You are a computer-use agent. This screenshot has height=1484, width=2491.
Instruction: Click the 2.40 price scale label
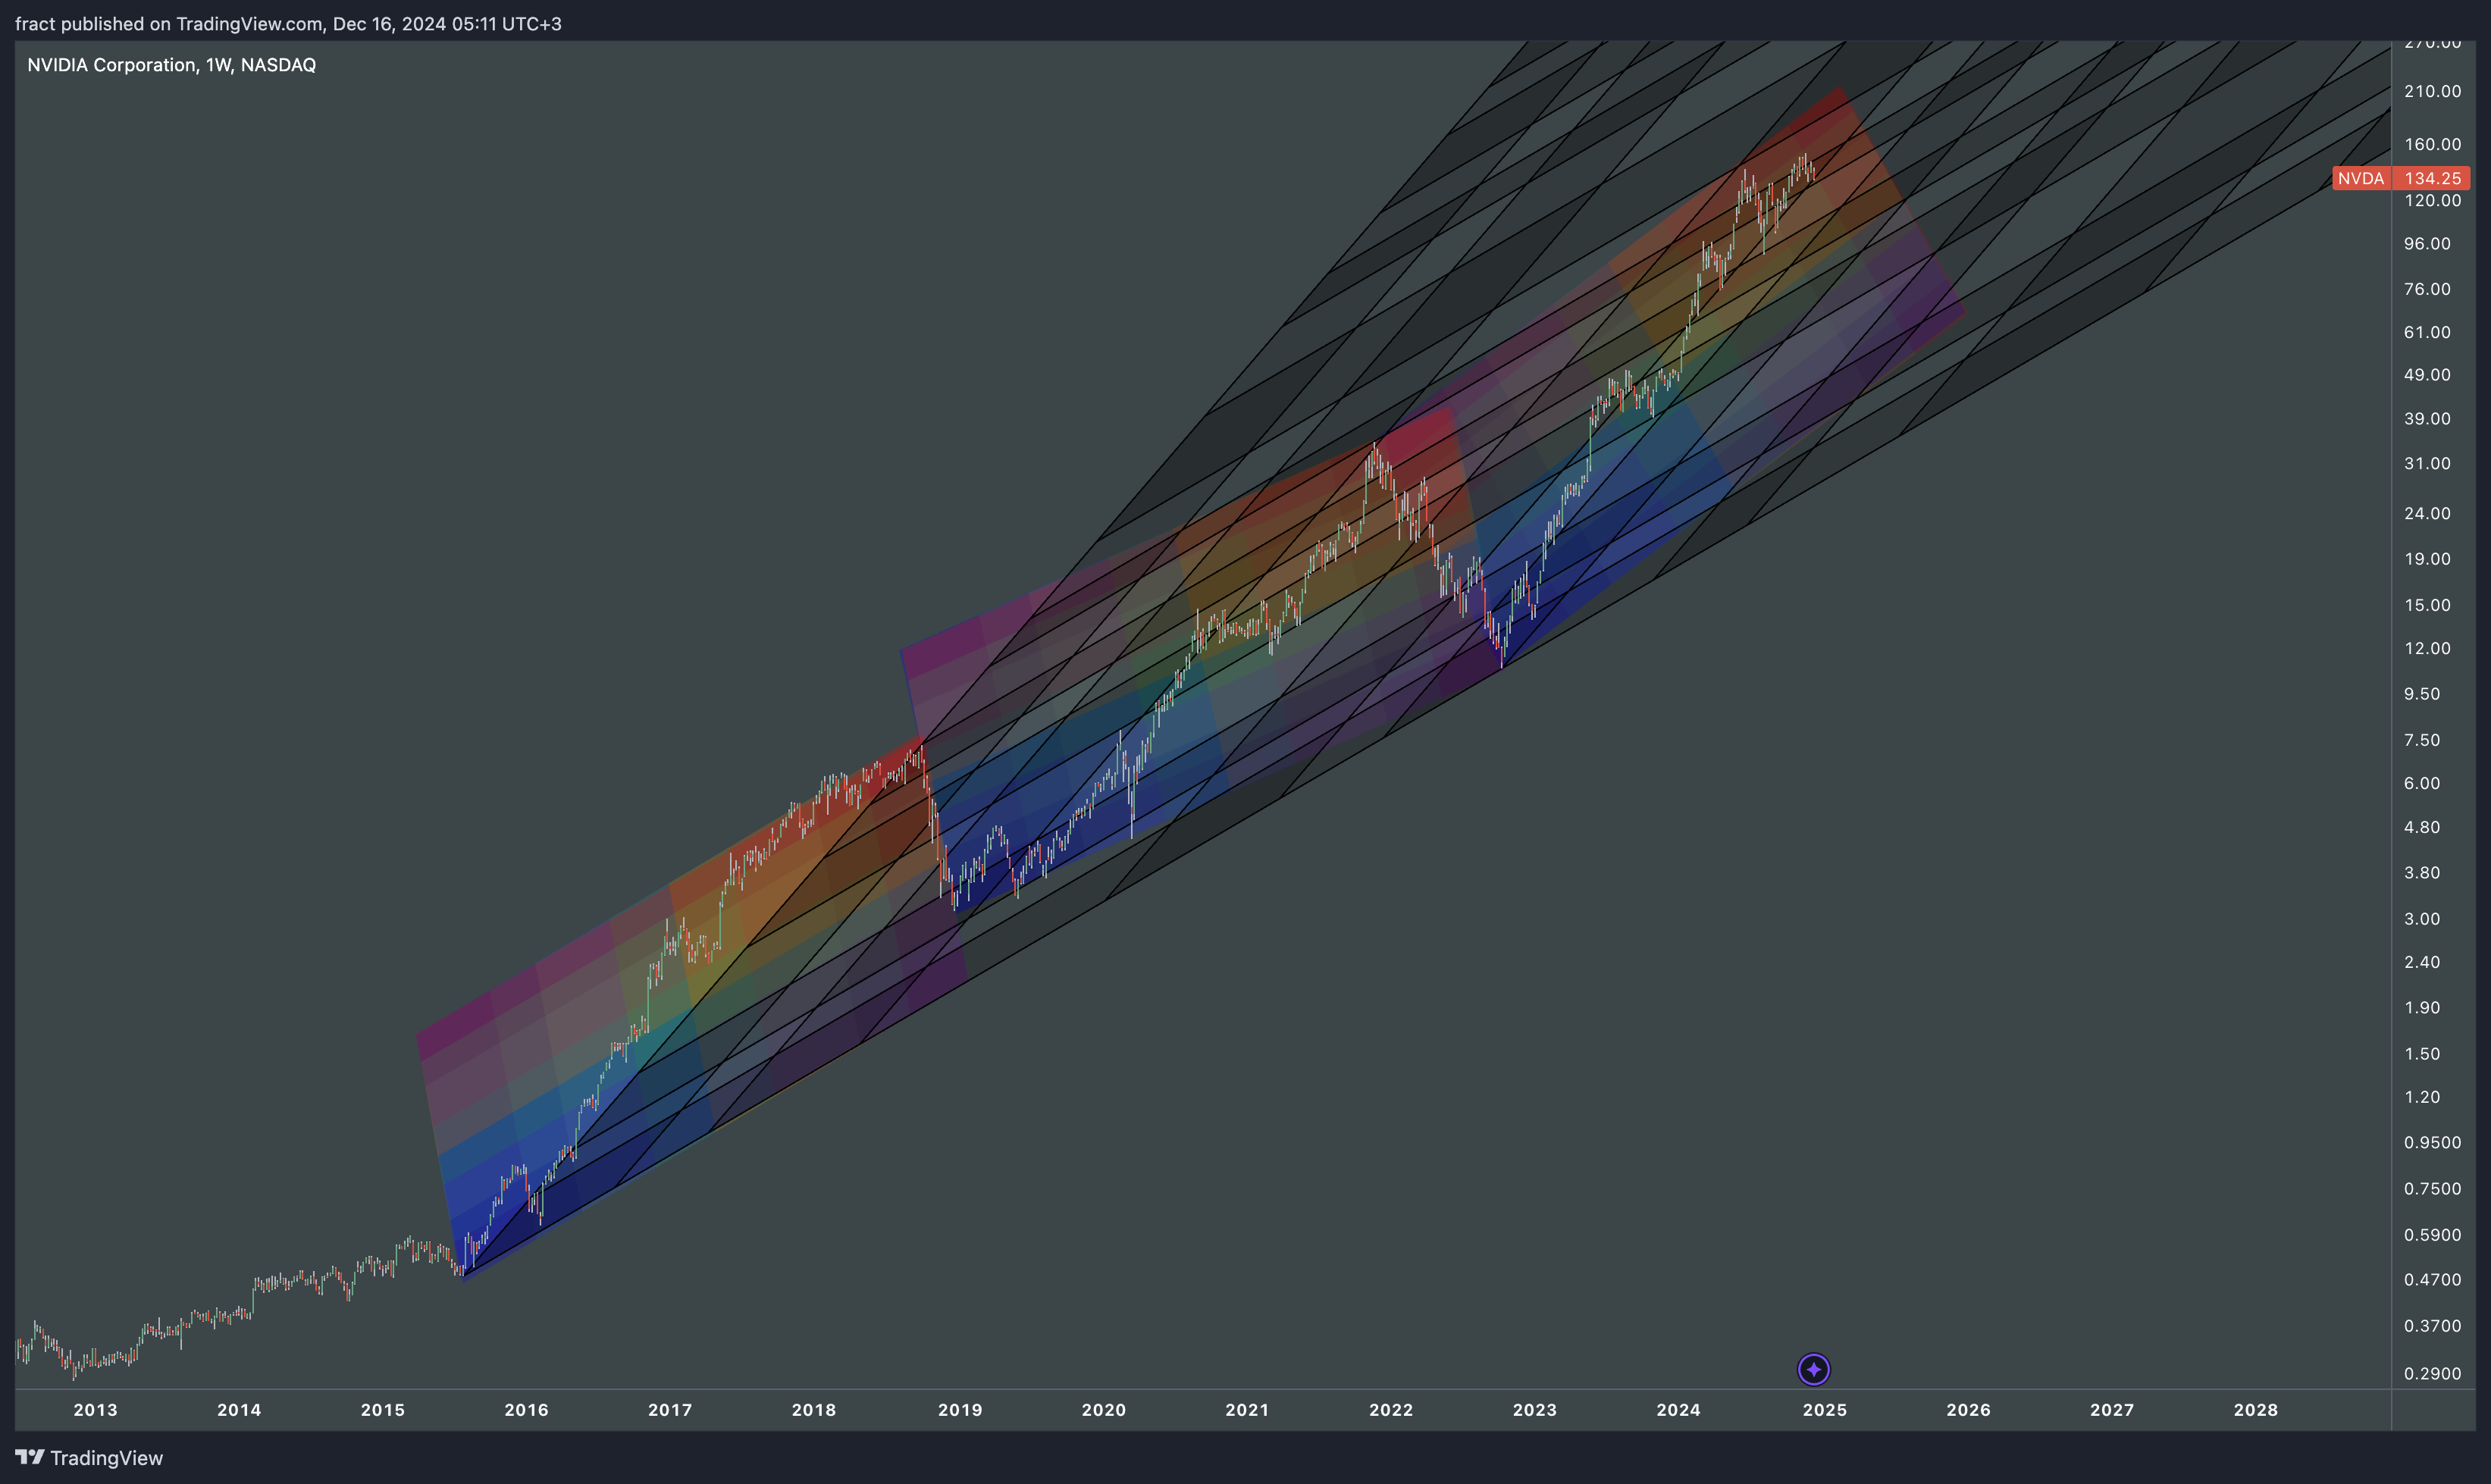tap(2422, 962)
